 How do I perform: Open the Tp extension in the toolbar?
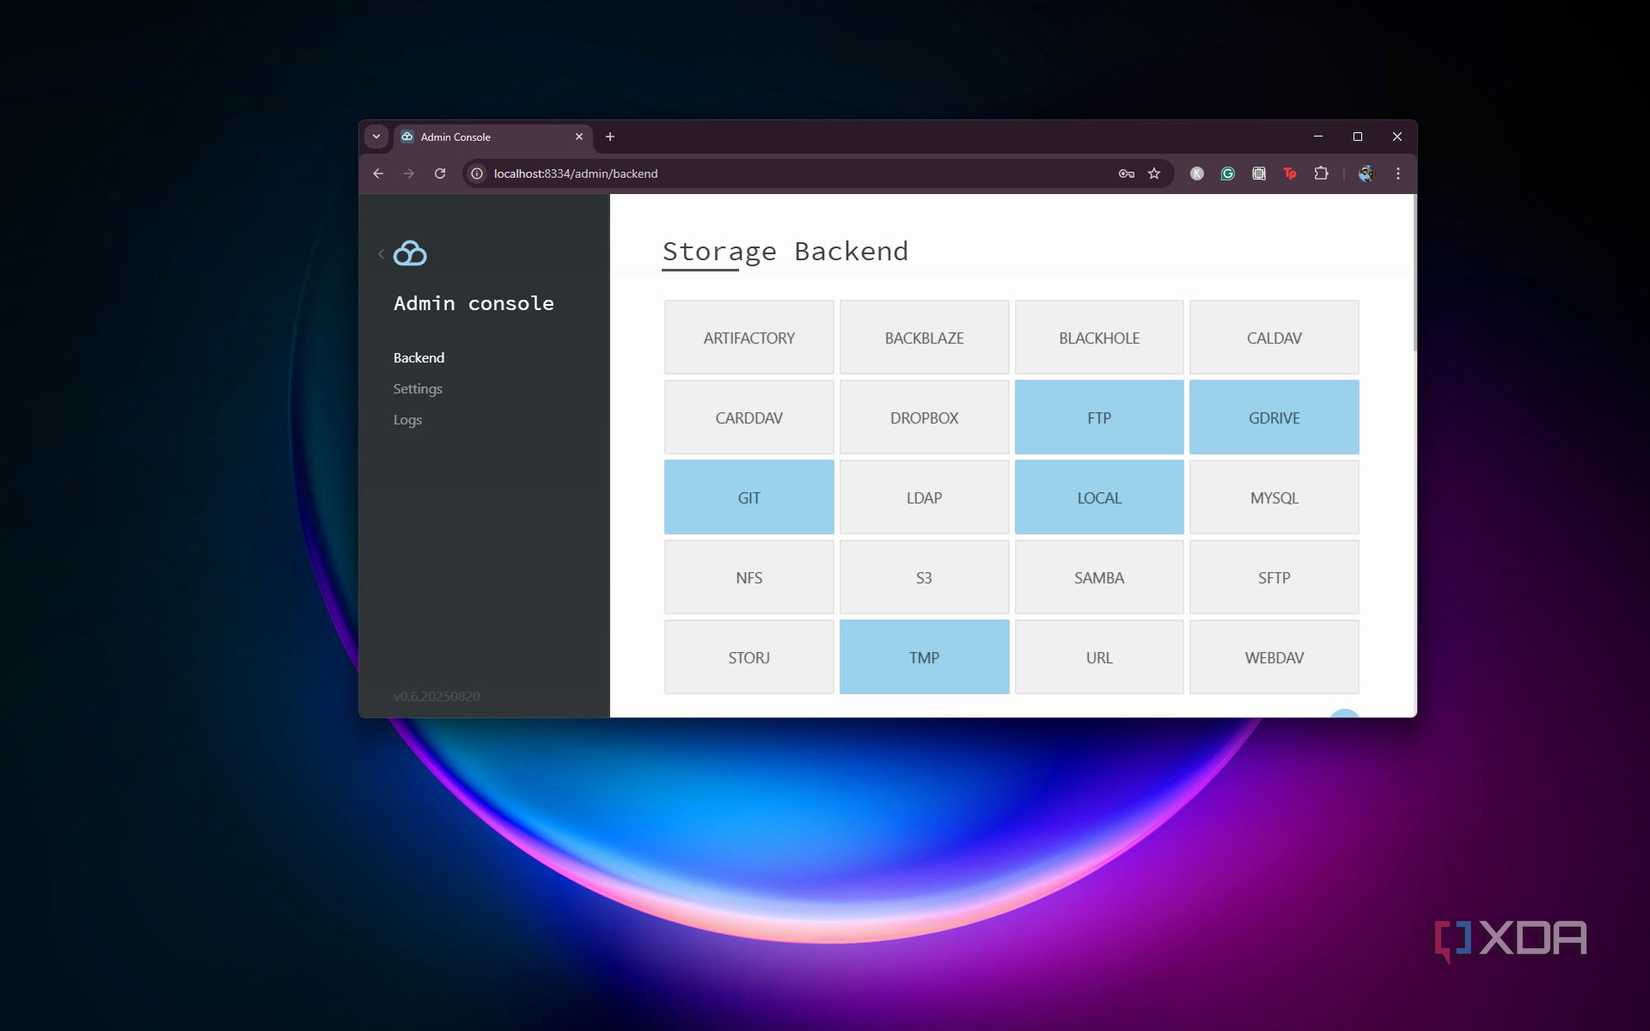(x=1289, y=173)
